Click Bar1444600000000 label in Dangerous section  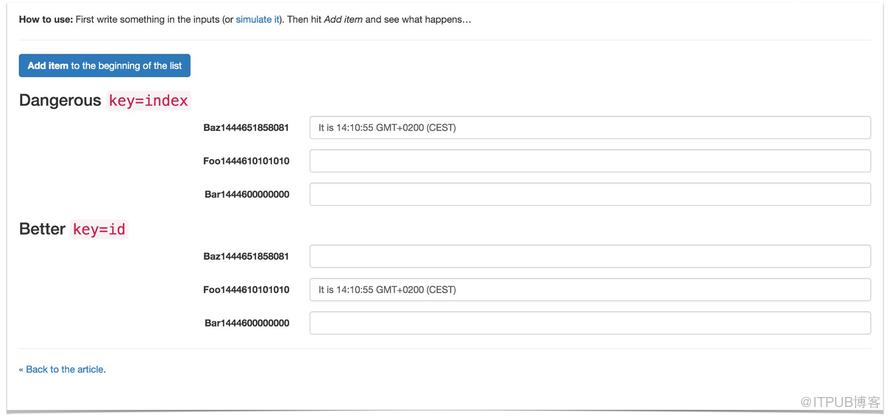pyautogui.click(x=247, y=195)
